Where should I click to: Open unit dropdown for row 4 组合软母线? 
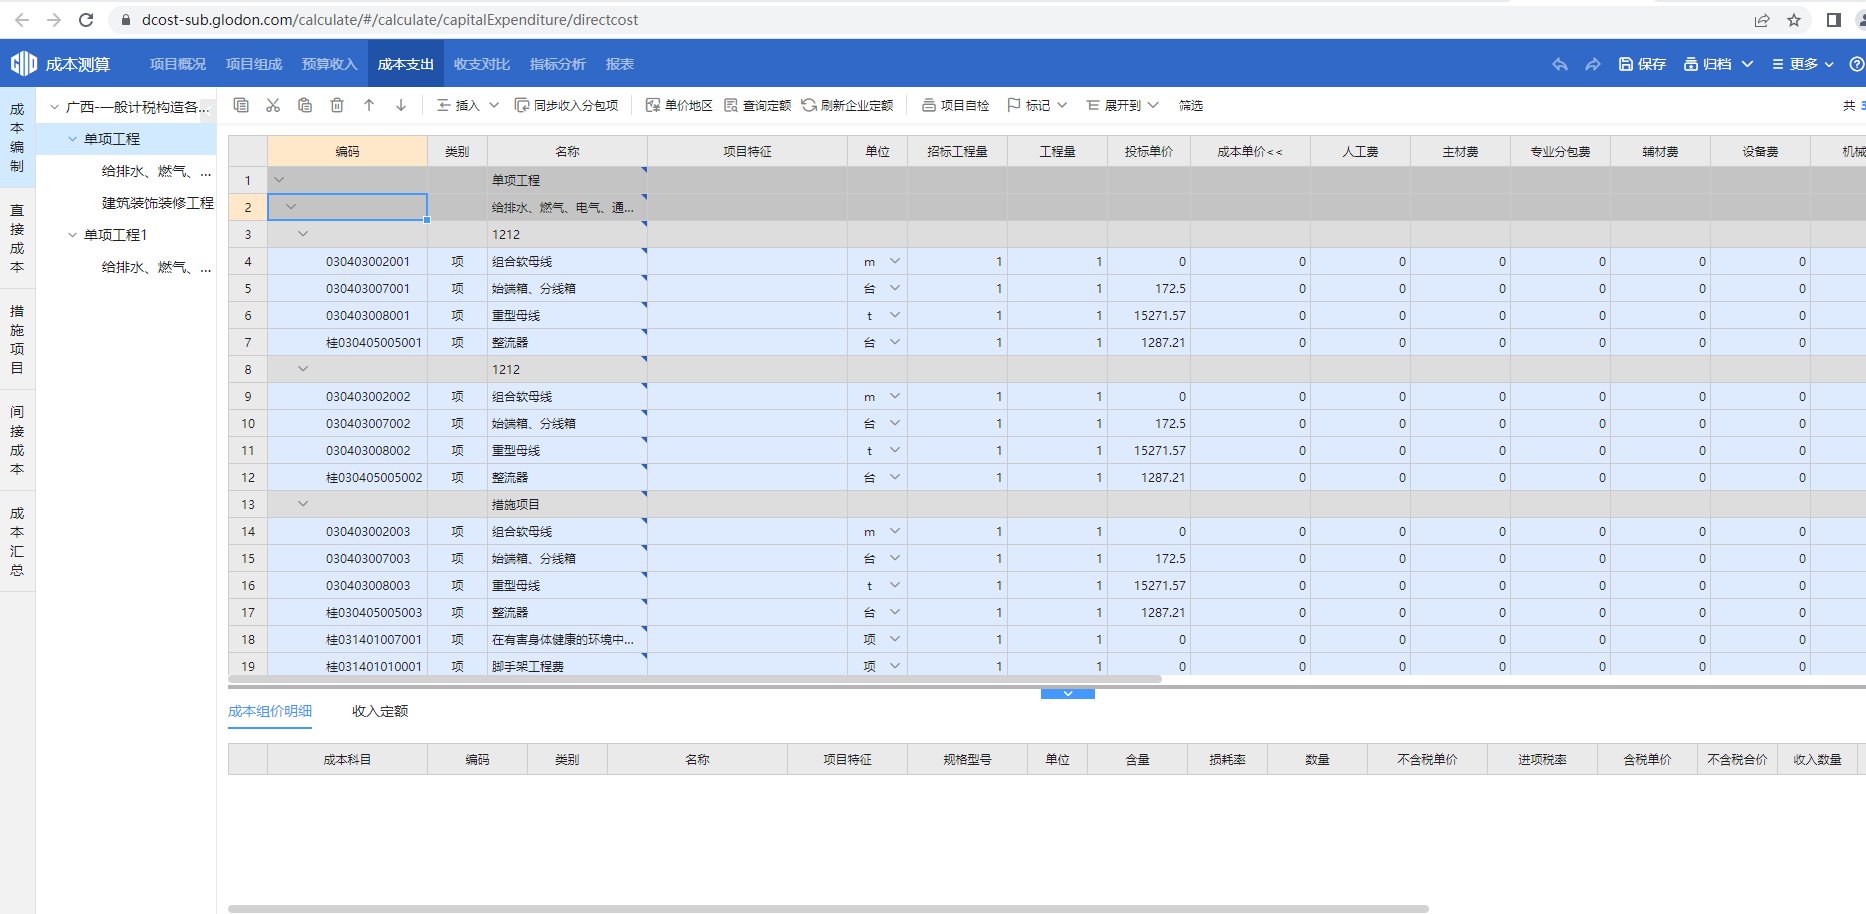[895, 261]
